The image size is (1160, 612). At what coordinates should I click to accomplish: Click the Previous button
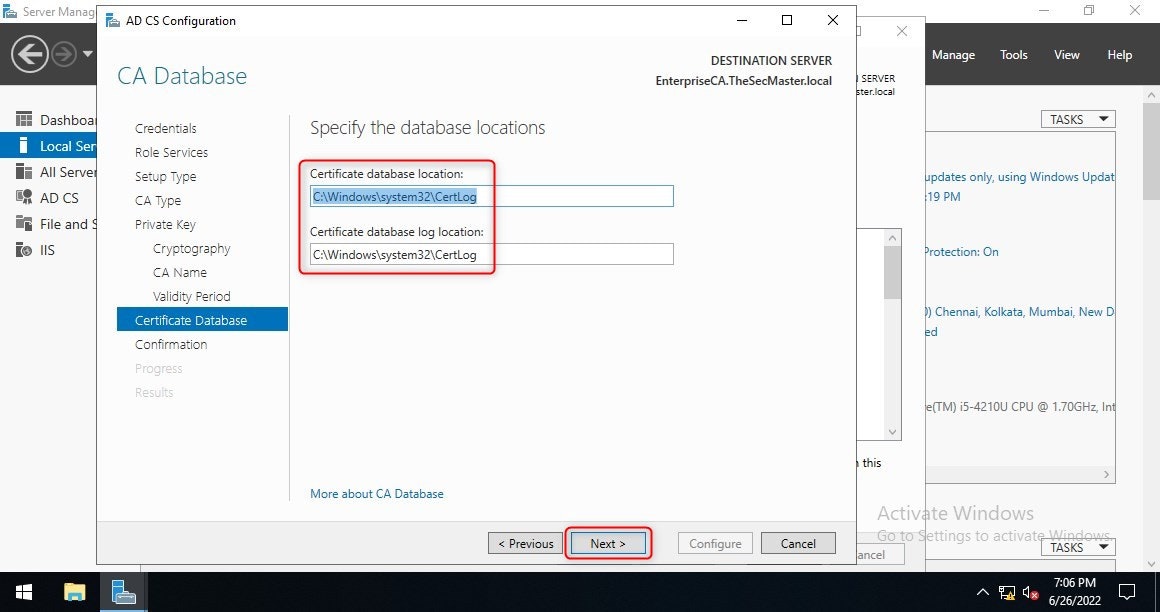[525, 543]
